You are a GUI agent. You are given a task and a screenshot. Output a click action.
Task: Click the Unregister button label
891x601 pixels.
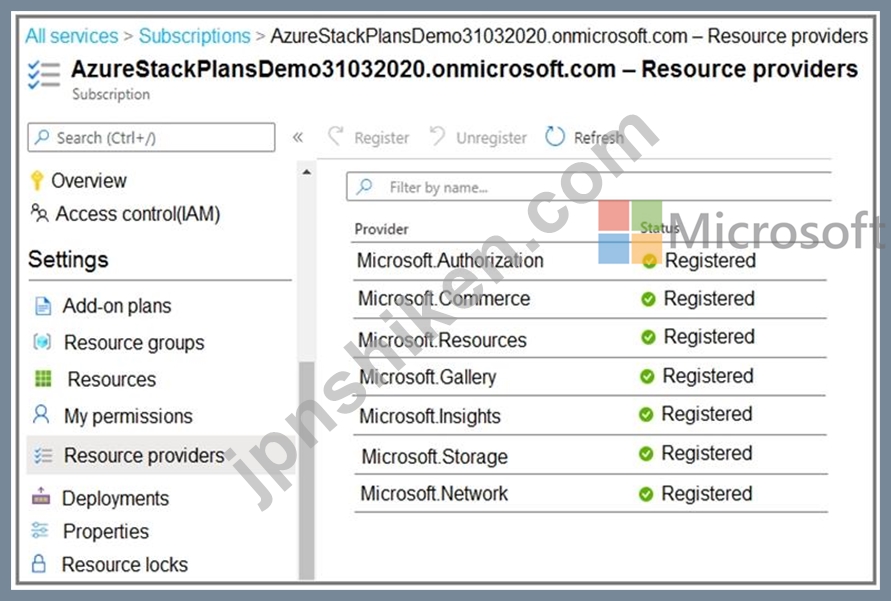pos(492,137)
